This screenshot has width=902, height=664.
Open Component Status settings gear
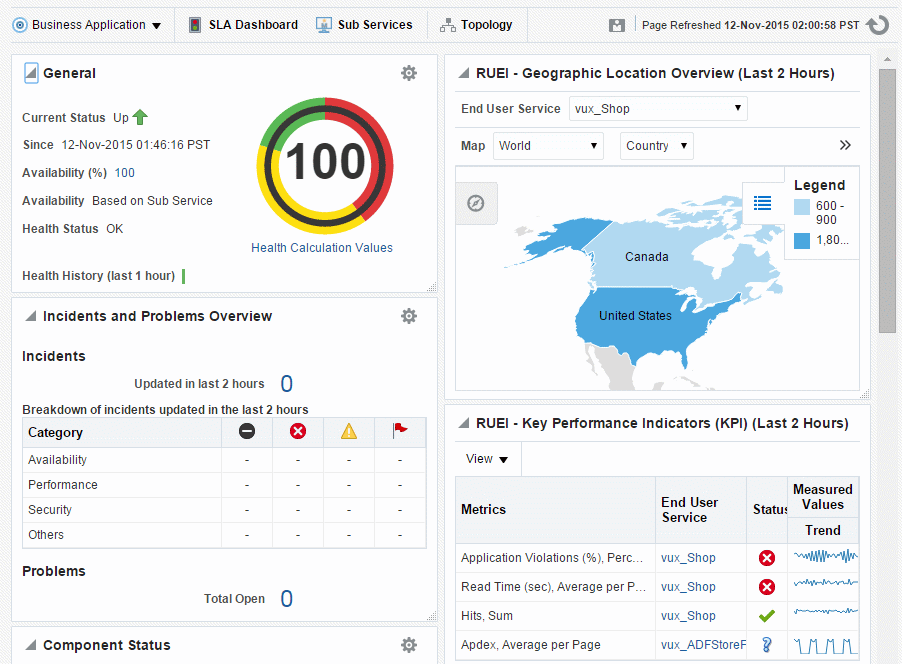point(409,645)
